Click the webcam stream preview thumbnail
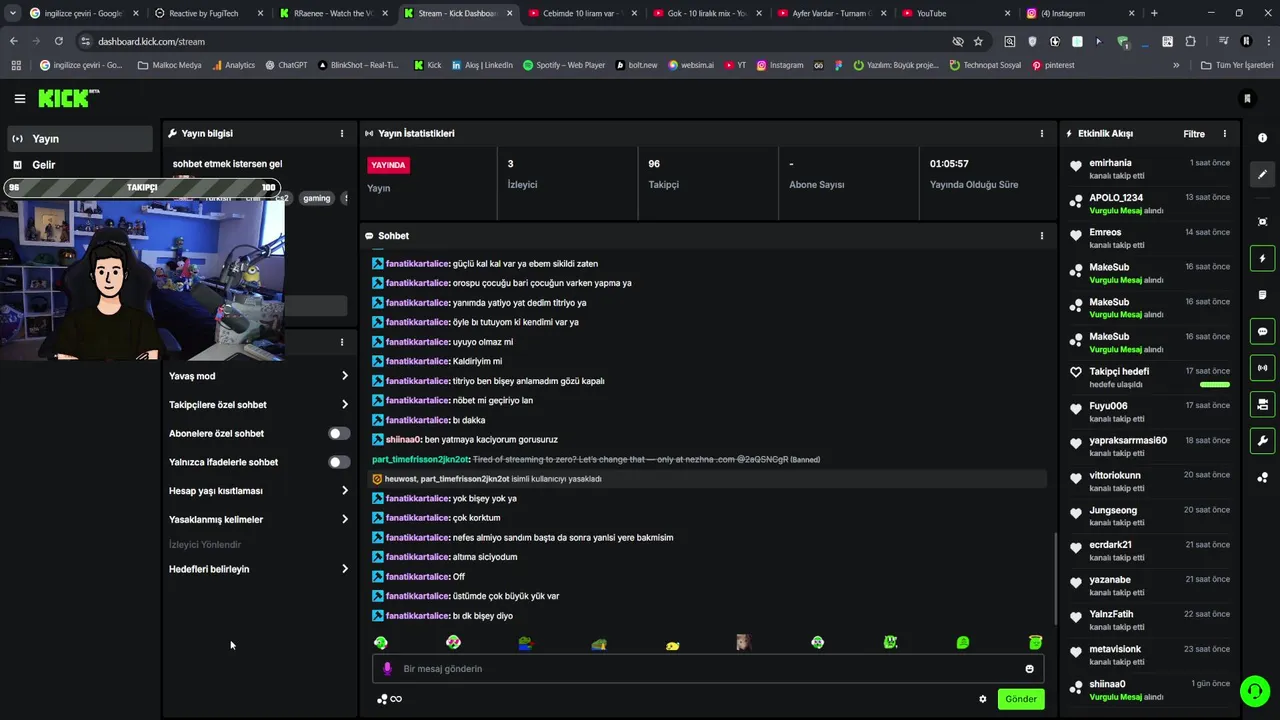This screenshot has height=720, width=1280. 142,278
